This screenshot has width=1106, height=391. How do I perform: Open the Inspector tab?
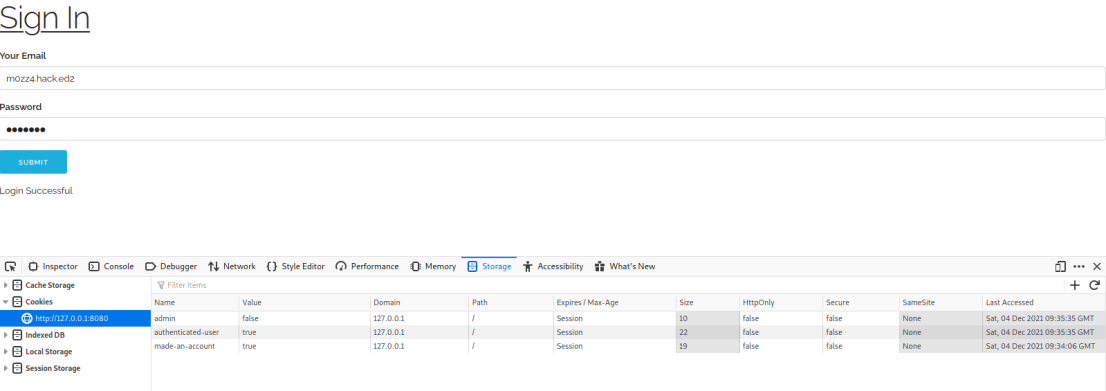(x=53, y=267)
